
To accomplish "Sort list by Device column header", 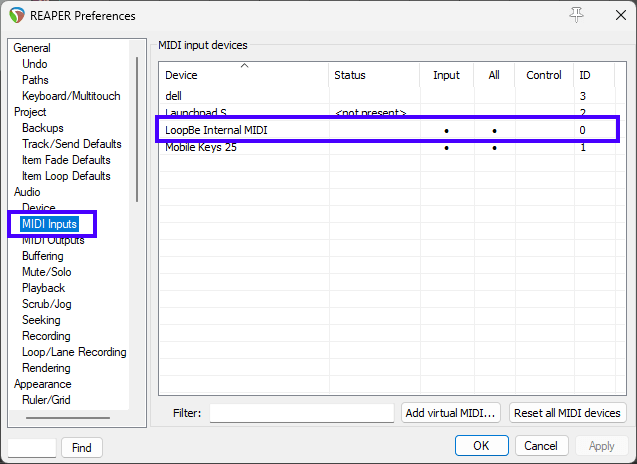I will pos(243,75).
